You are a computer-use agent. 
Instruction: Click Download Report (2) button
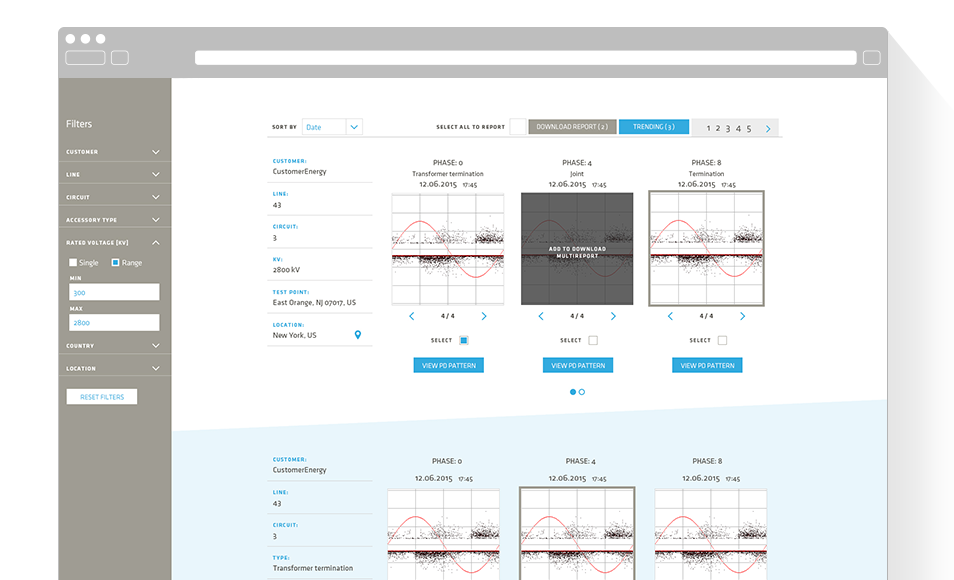point(572,127)
